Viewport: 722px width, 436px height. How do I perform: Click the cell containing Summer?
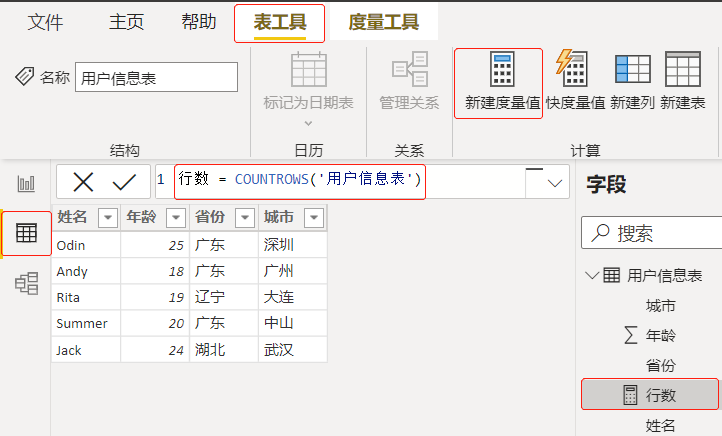[86, 323]
